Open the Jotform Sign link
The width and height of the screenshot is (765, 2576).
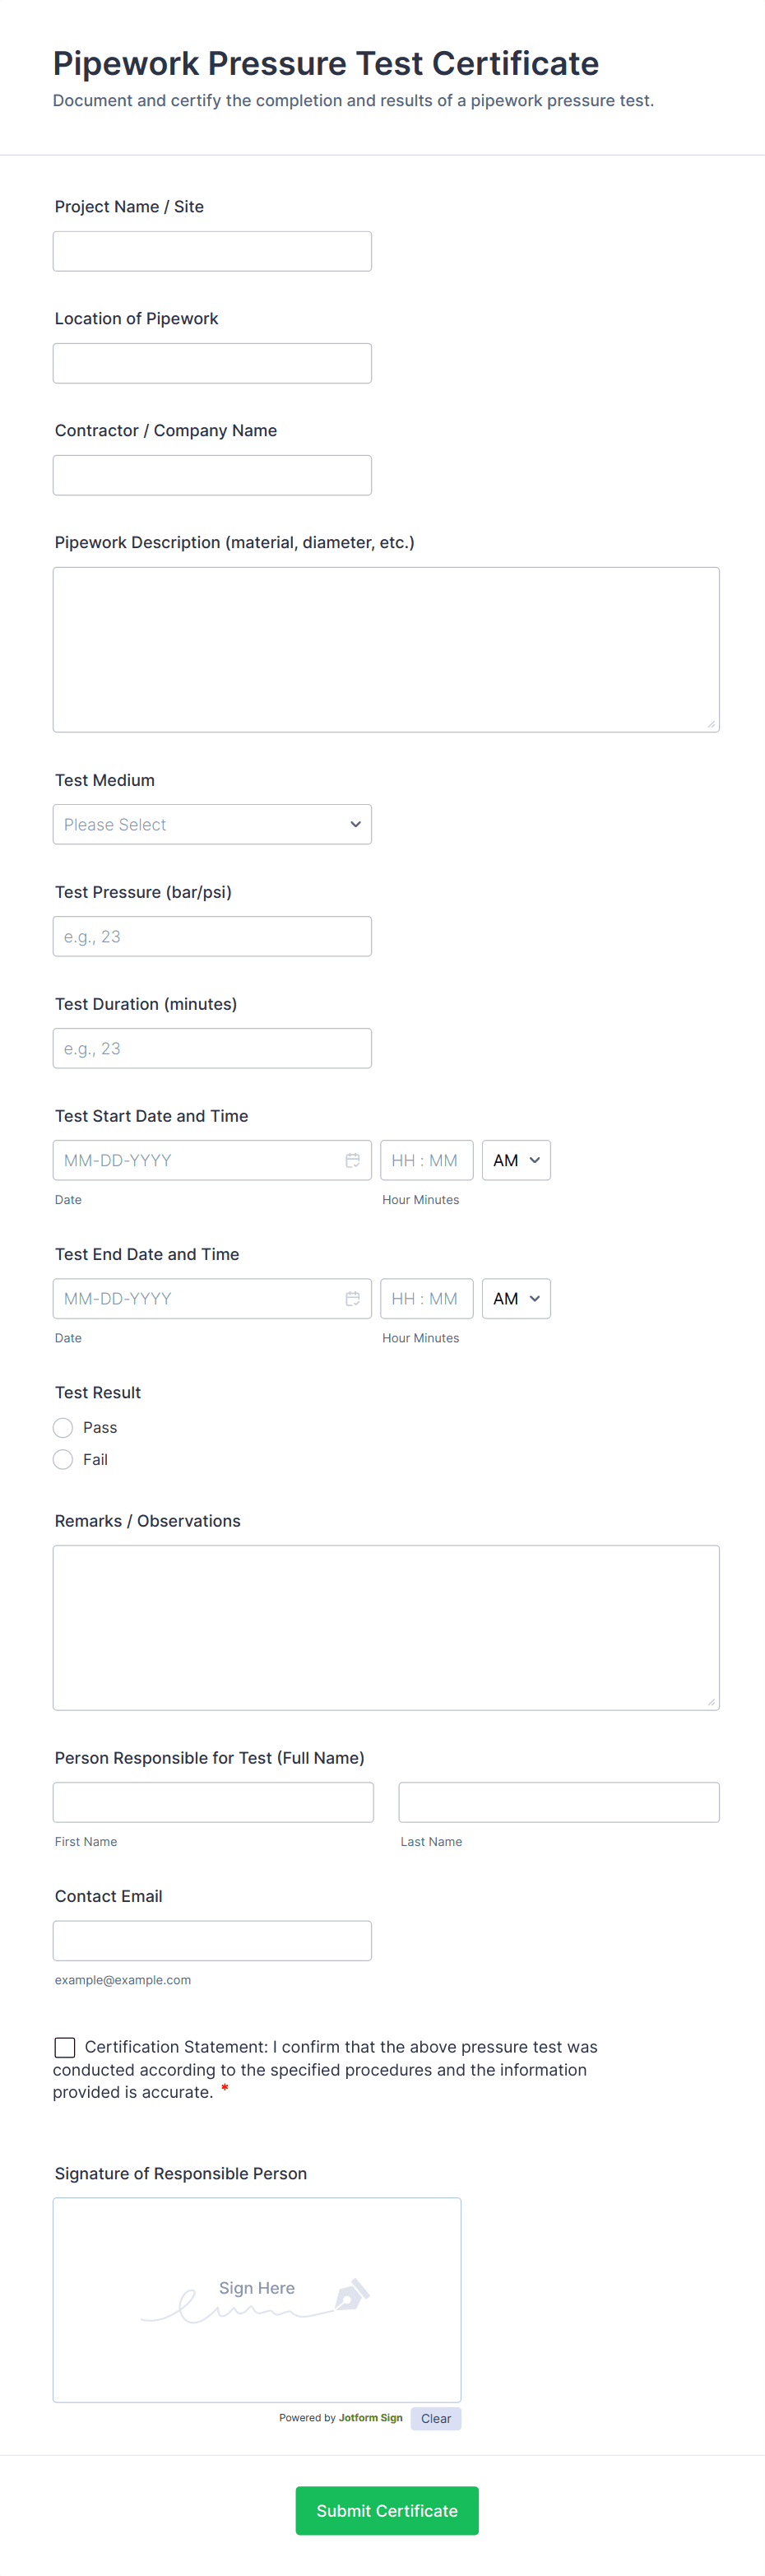(370, 2418)
